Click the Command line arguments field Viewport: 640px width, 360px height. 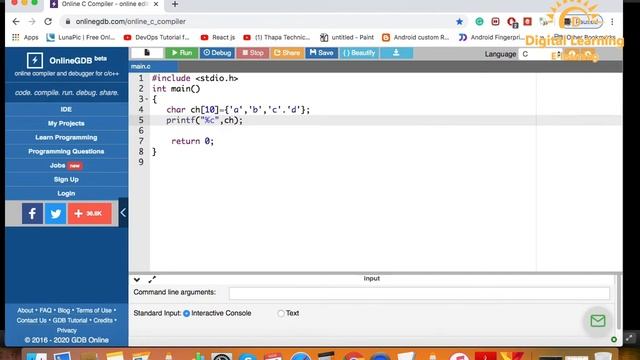coord(419,293)
